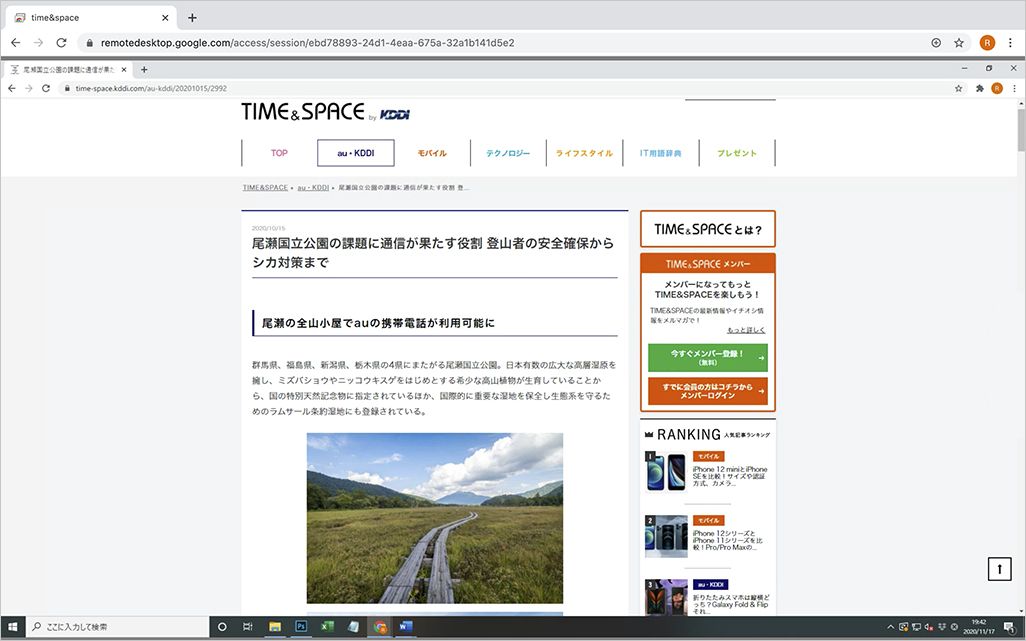The width and height of the screenshot is (1026, 641).
Task: Open ranking 3 folding smartphone thumbnail
Action: coord(666,597)
